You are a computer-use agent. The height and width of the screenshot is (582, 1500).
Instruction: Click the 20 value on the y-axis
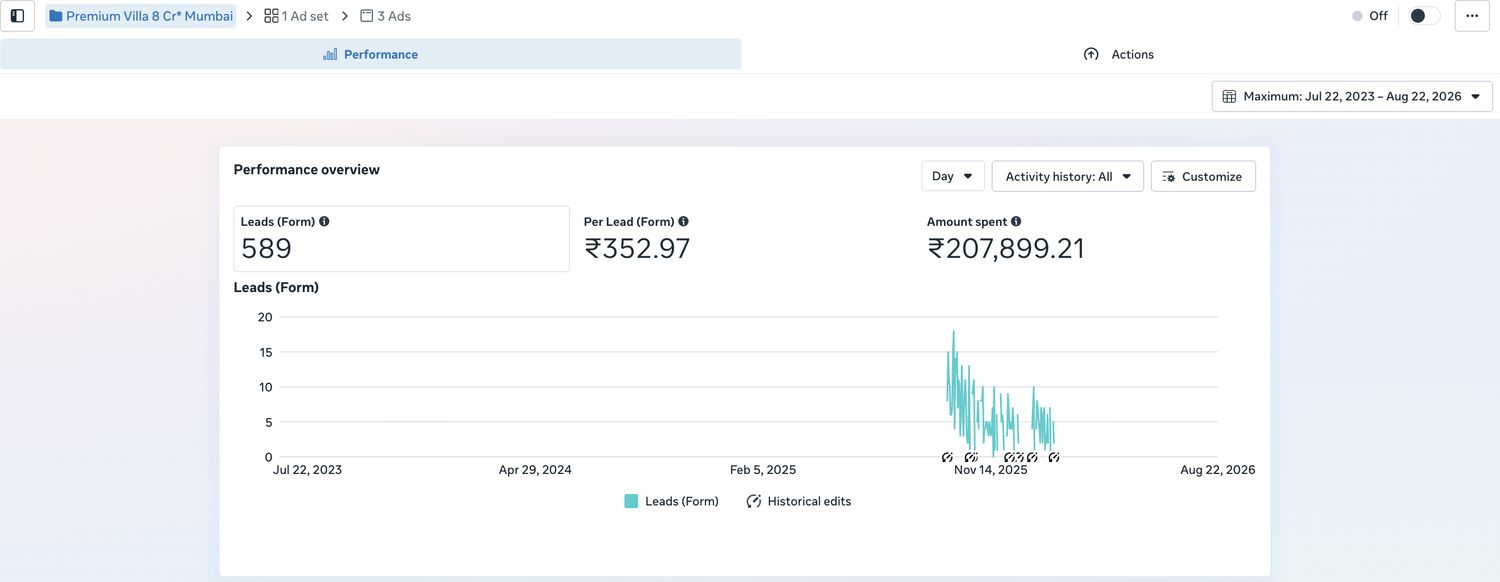pyautogui.click(x=265, y=317)
